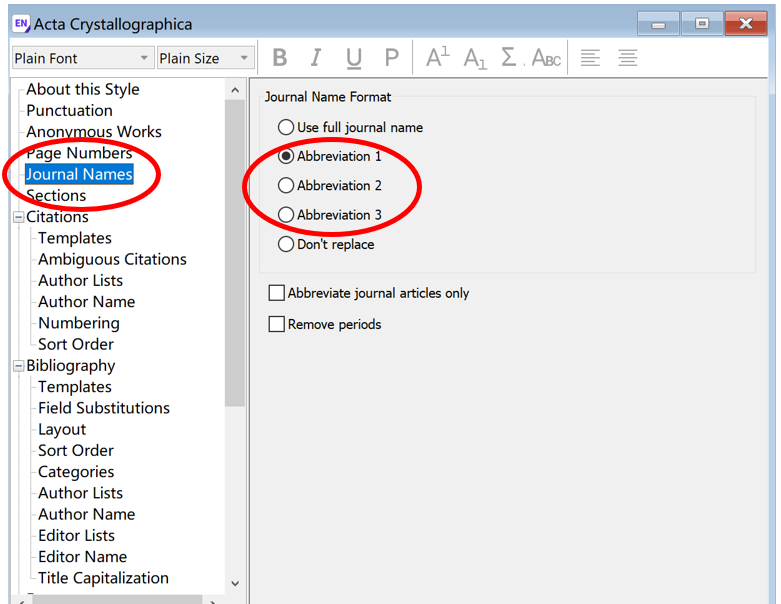Click the EndNote icon in title bar
Viewport: 781px width, 604px height.
(x=21, y=23)
